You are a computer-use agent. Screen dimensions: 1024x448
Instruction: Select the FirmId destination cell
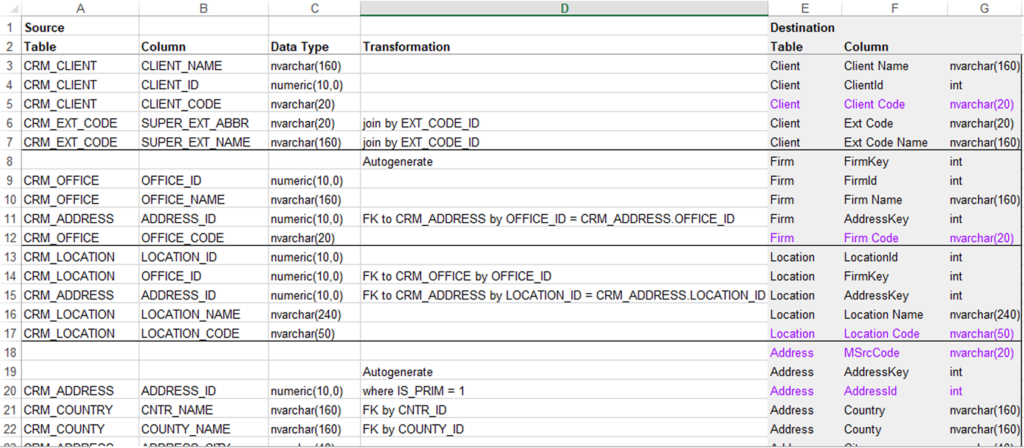pyautogui.click(x=894, y=181)
